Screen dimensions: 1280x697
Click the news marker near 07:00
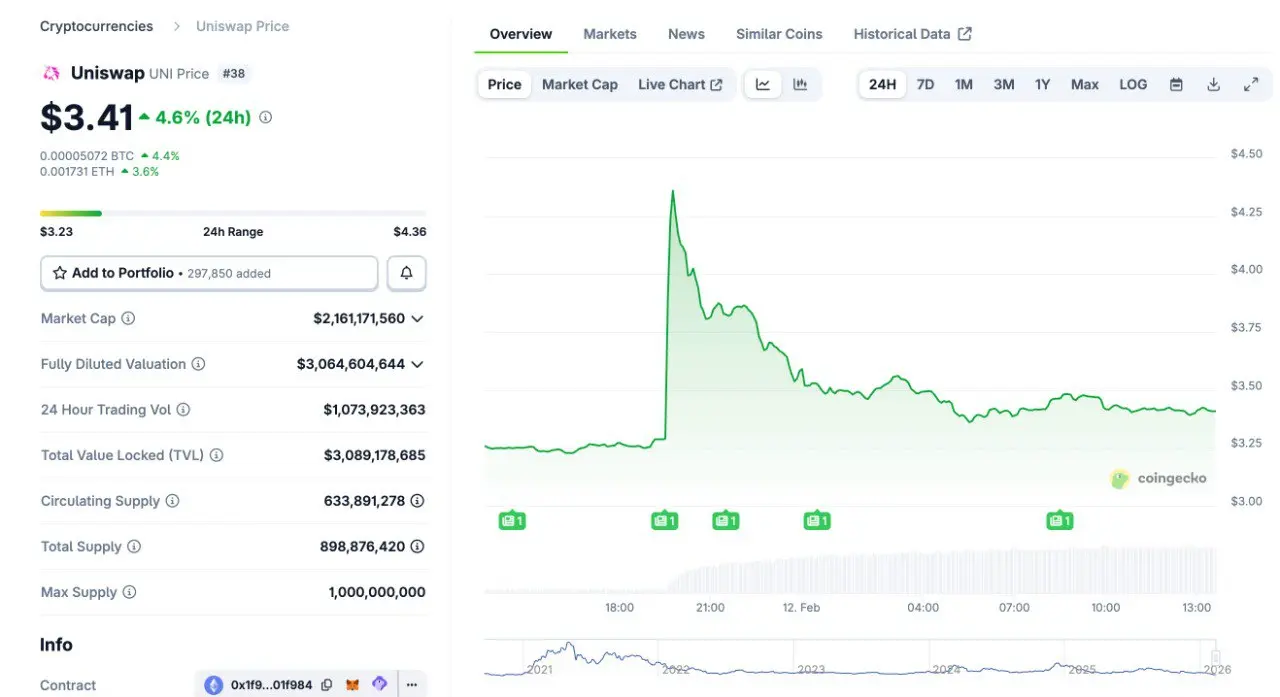[1060, 520]
